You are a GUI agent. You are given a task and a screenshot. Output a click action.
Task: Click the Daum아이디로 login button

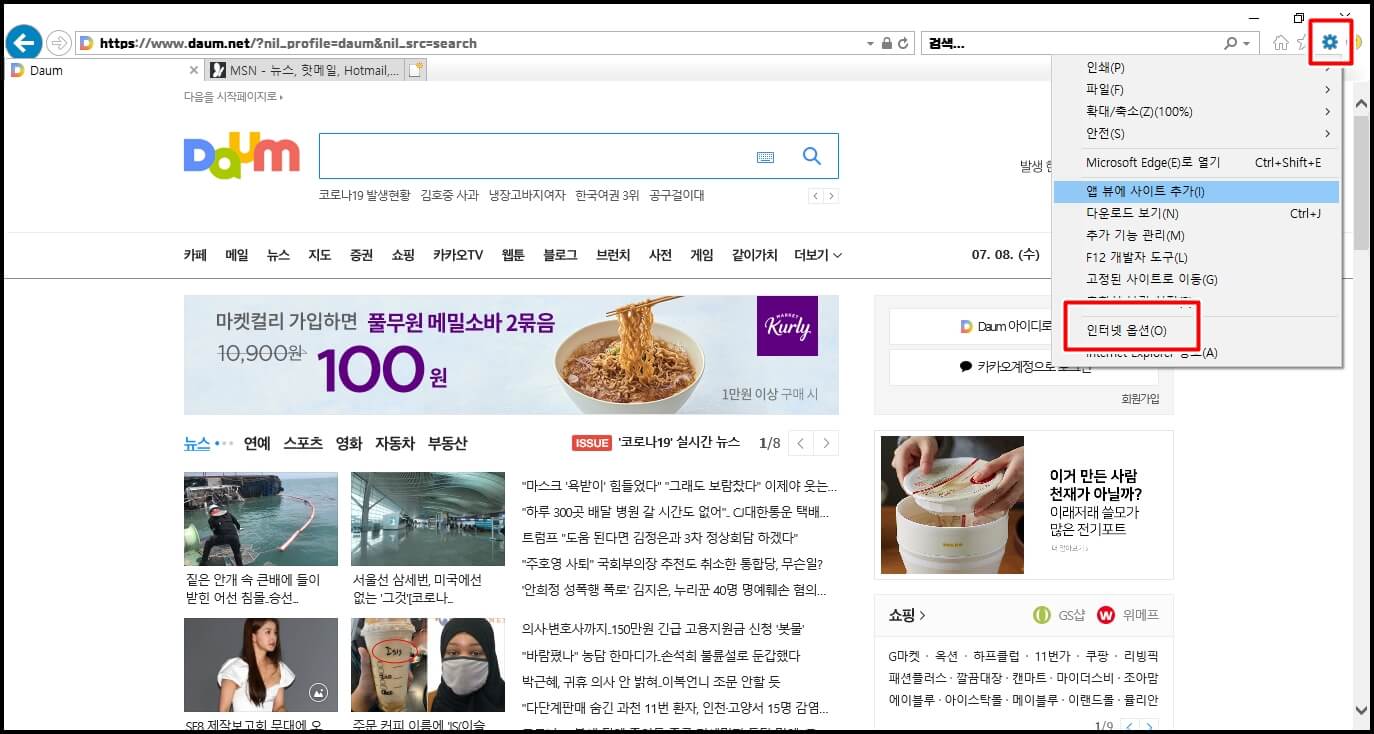pyautogui.click(x=1023, y=327)
